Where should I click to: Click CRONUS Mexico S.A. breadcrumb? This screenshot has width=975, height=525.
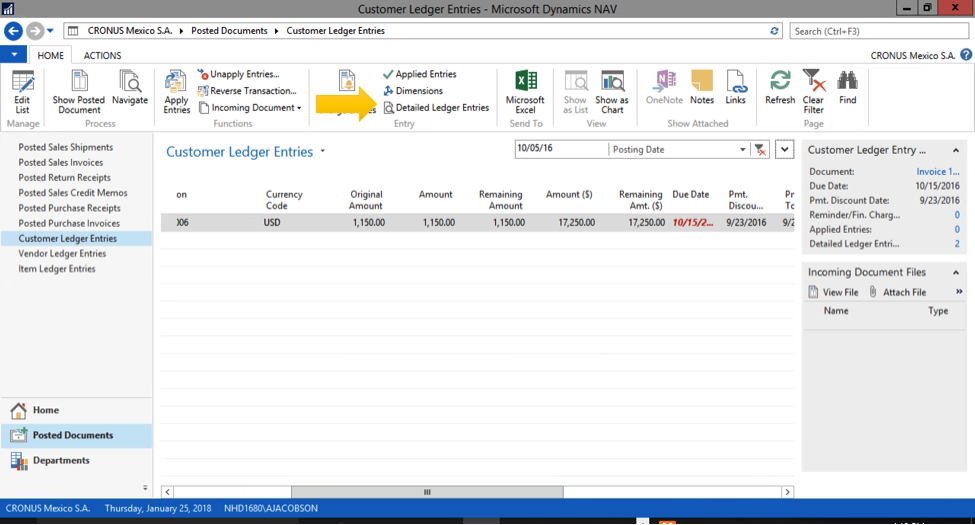(x=130, y=30)
